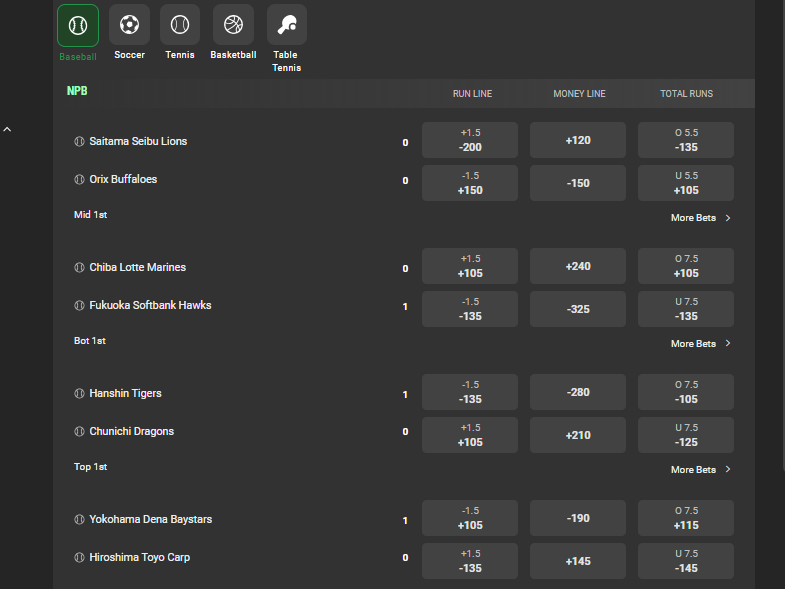Select the Tennis sport icon
Image resolution: width=785 pixels, height=589 pixels.
click(180, 25)
